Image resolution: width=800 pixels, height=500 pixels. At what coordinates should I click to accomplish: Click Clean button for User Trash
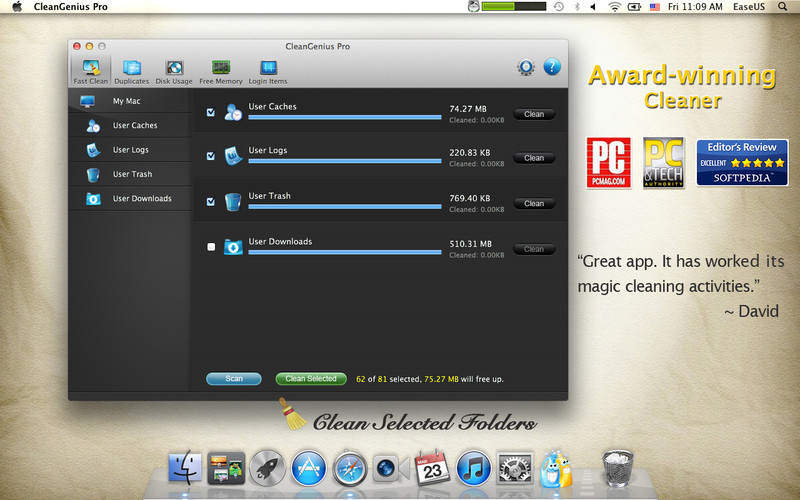(534, 204)
